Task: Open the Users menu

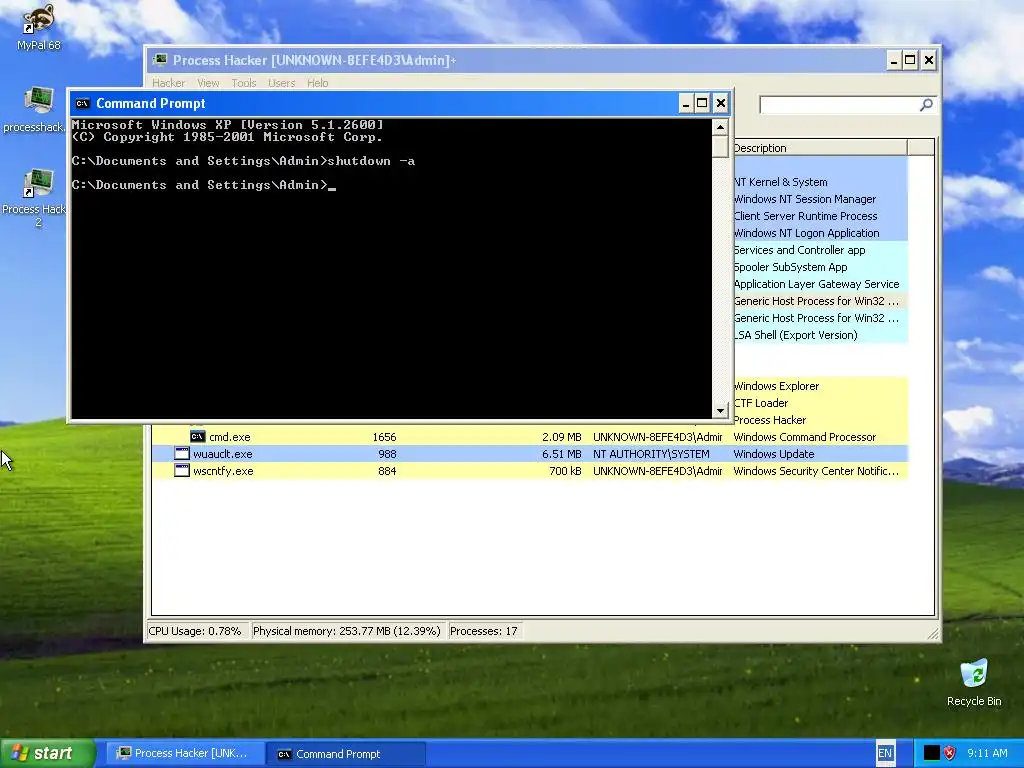Action: pos(281,83)
